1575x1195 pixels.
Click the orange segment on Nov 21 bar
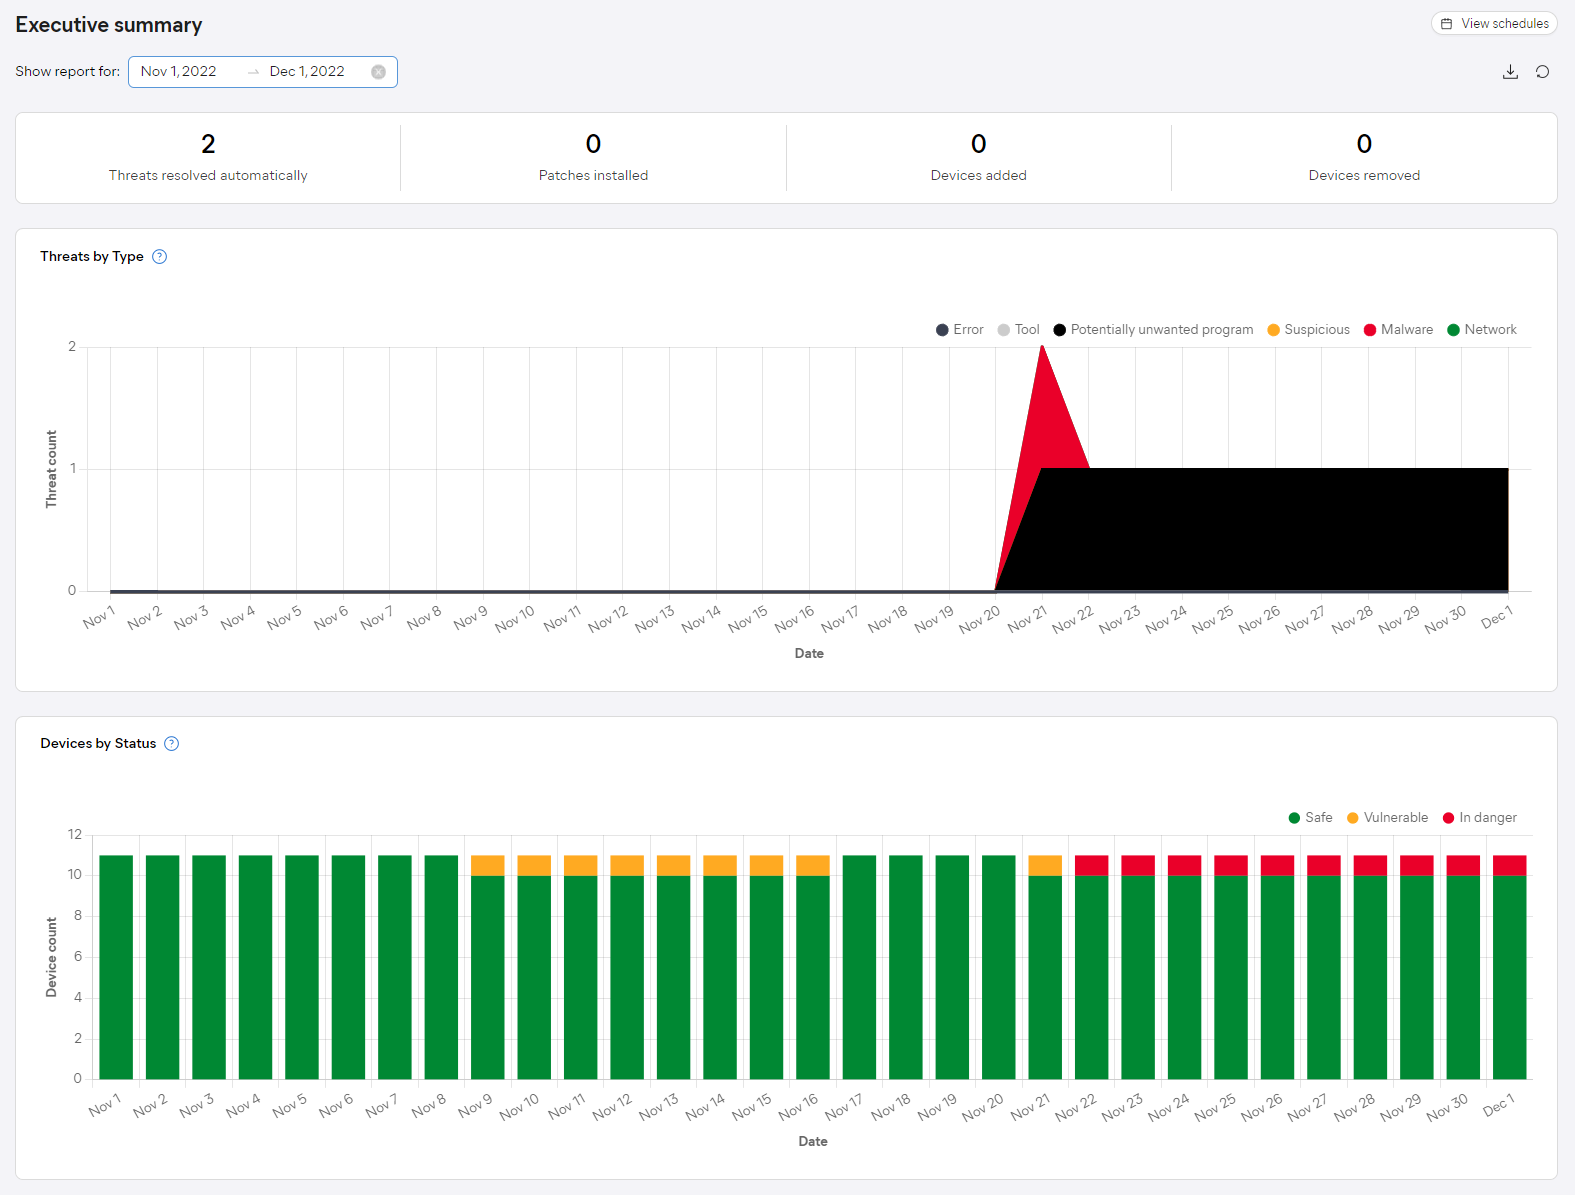[x=1045, y=865]
